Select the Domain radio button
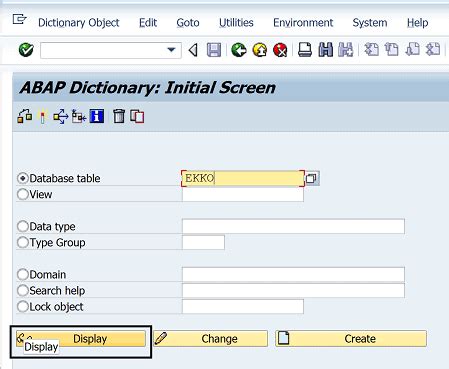 (23, 274)
